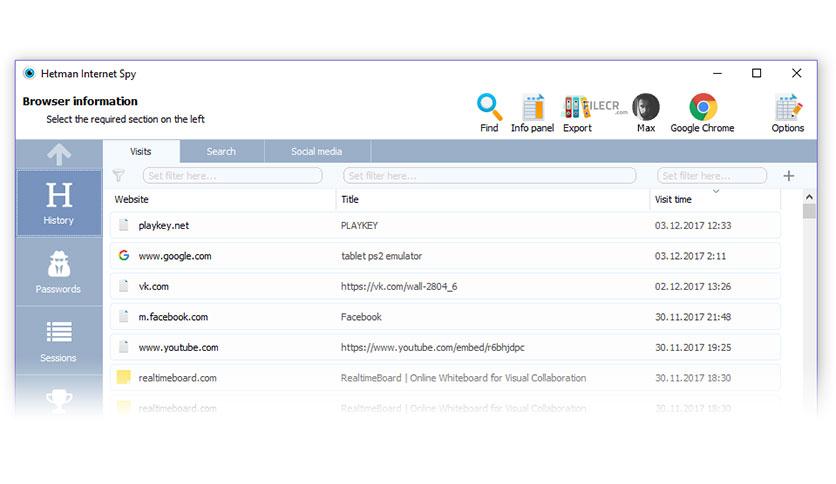The height and width of the screenshot is (484, 836).
Task: Click visit time 03.12.2017 12:33
Action: tap(693, 225)
